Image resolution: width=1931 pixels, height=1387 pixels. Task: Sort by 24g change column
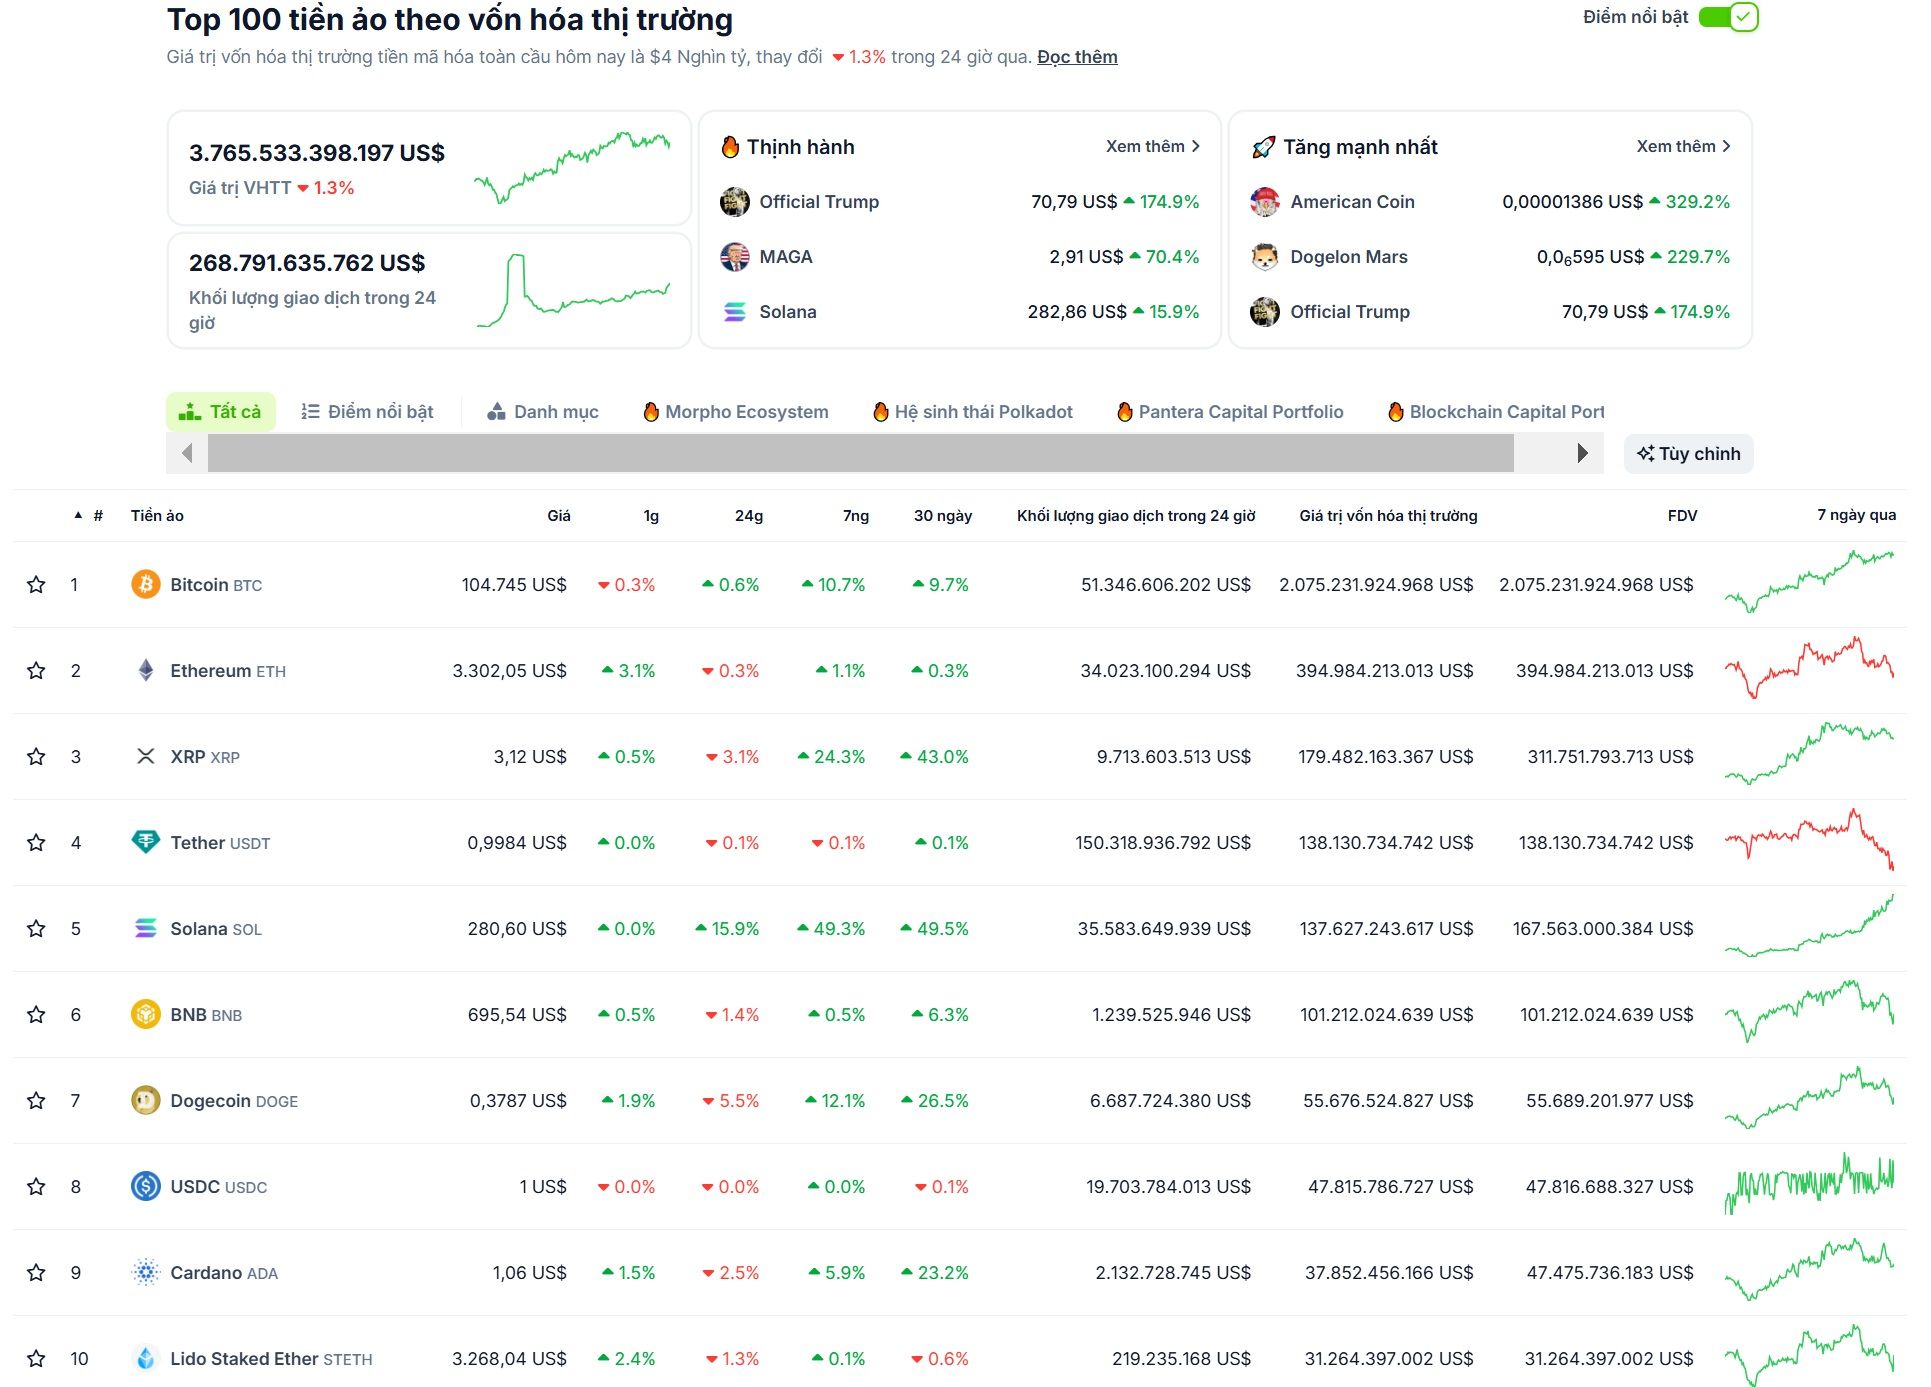749,516
